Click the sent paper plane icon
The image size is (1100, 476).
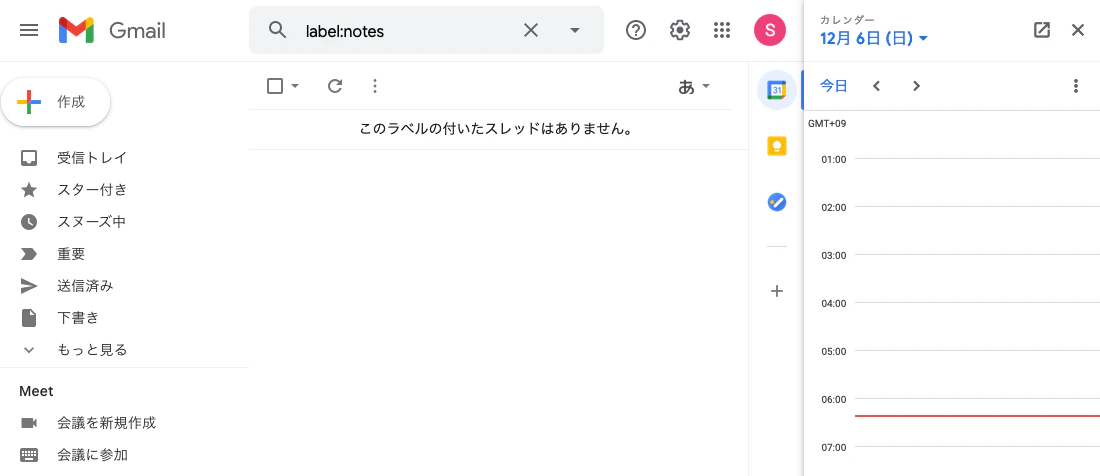tap(29, 285)
